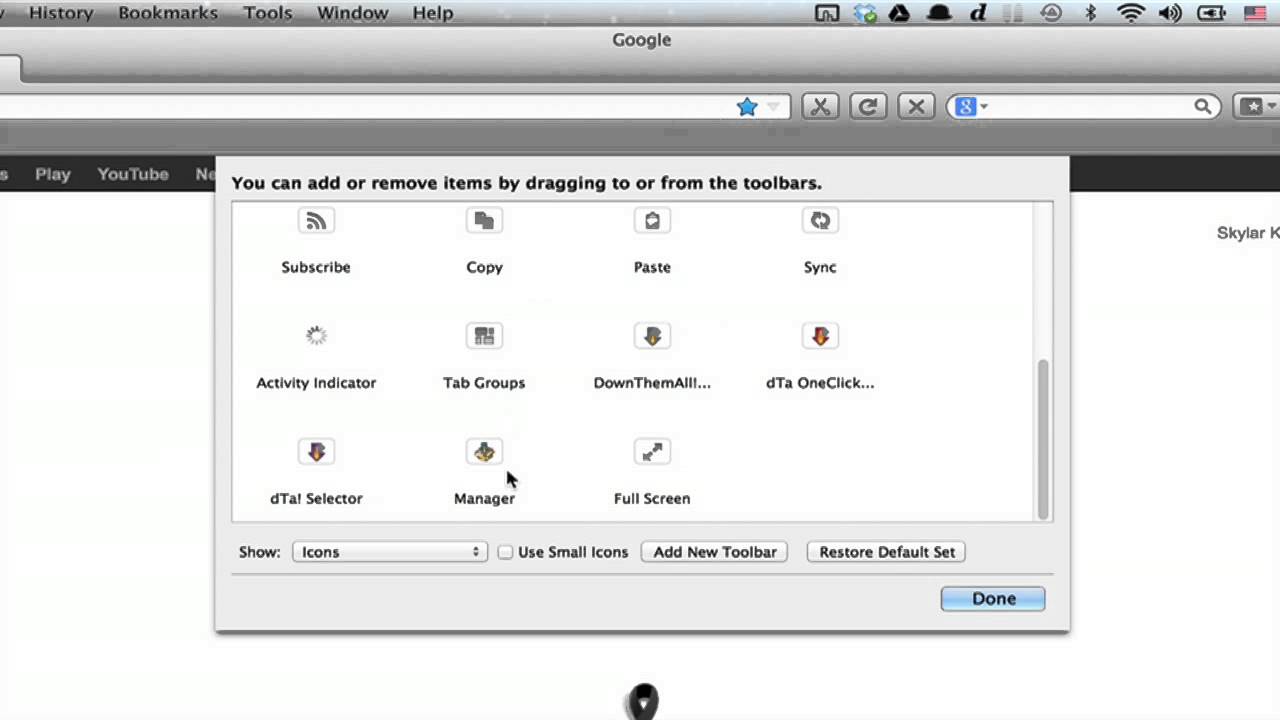Select the Full Screen icon
Image resolution: width=1280 pixels, height=720 pixels.
[x=652, y=452]
